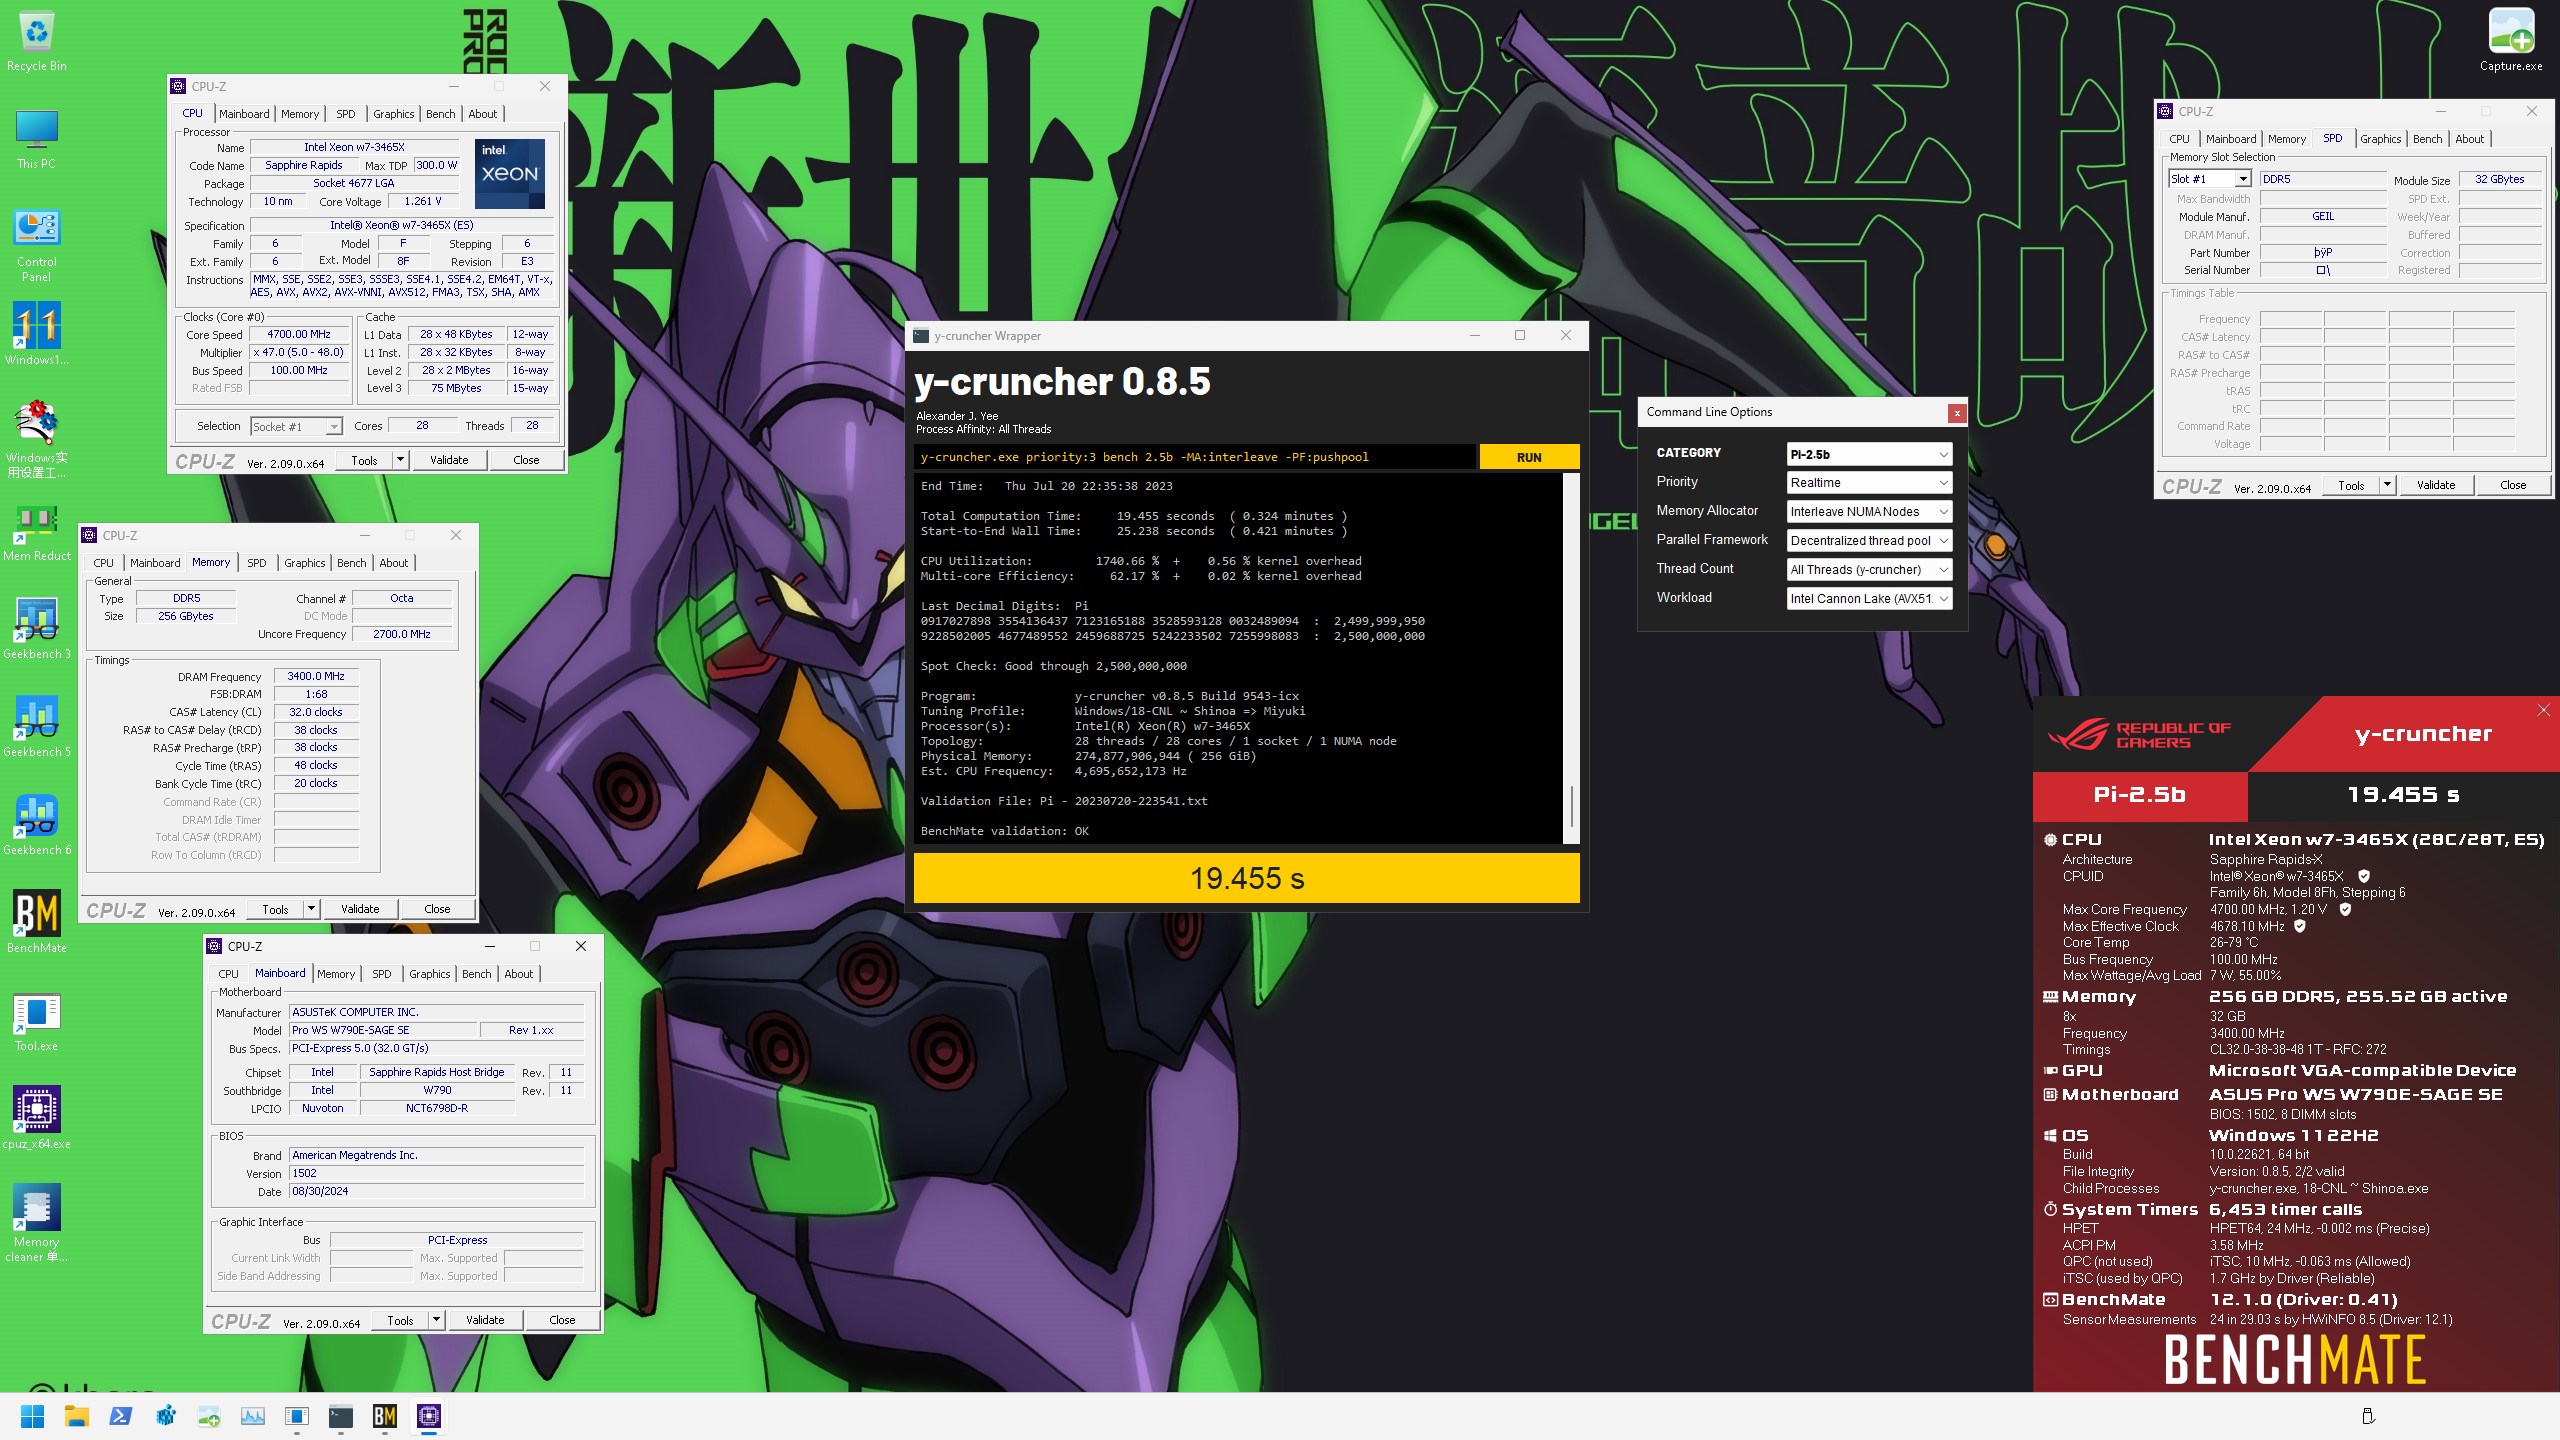
Task: Click Close button in CPU-Z Memory window
Action: 437,909
